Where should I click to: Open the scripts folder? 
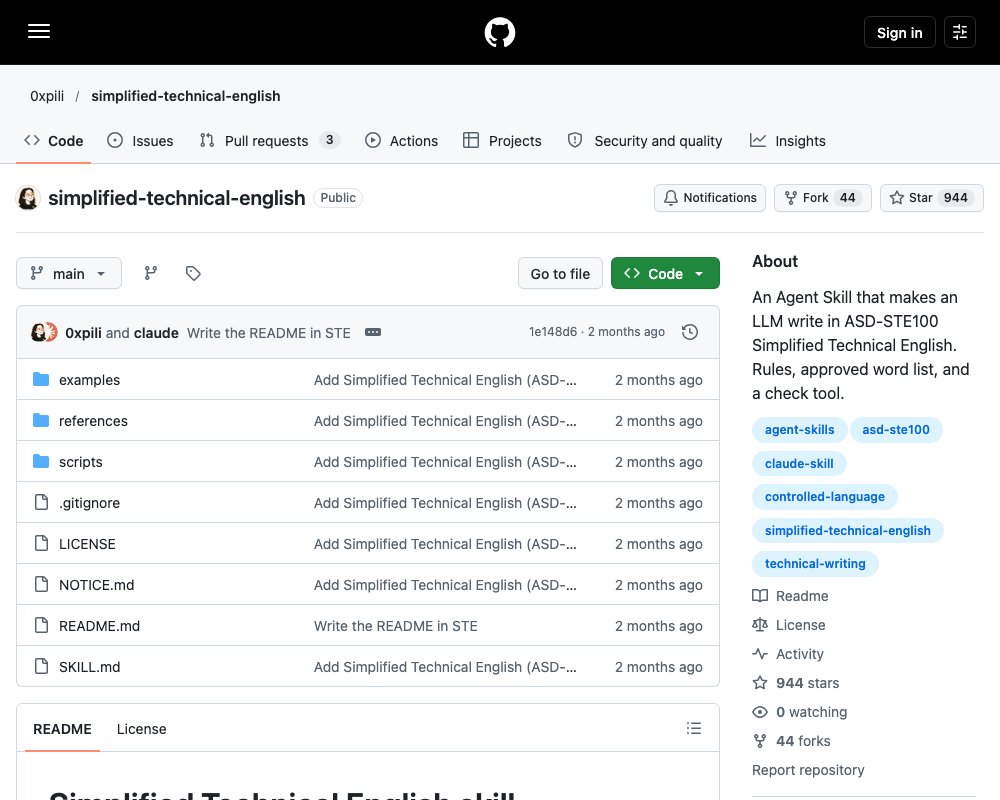[x=80, y=462]
